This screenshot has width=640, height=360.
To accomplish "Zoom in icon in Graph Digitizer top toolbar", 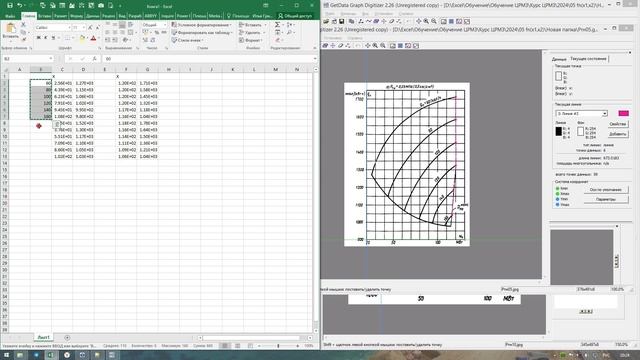I will pos(426,21).
